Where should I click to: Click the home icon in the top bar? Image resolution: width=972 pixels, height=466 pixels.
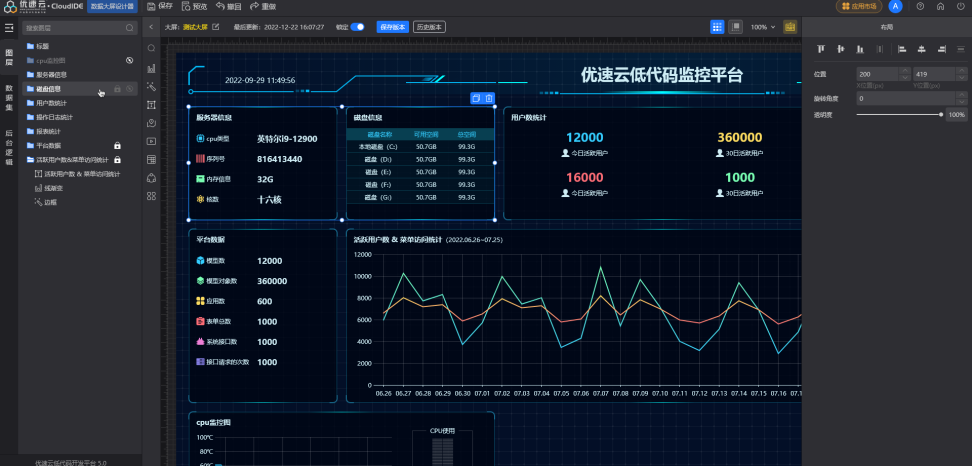click(940, 6)
